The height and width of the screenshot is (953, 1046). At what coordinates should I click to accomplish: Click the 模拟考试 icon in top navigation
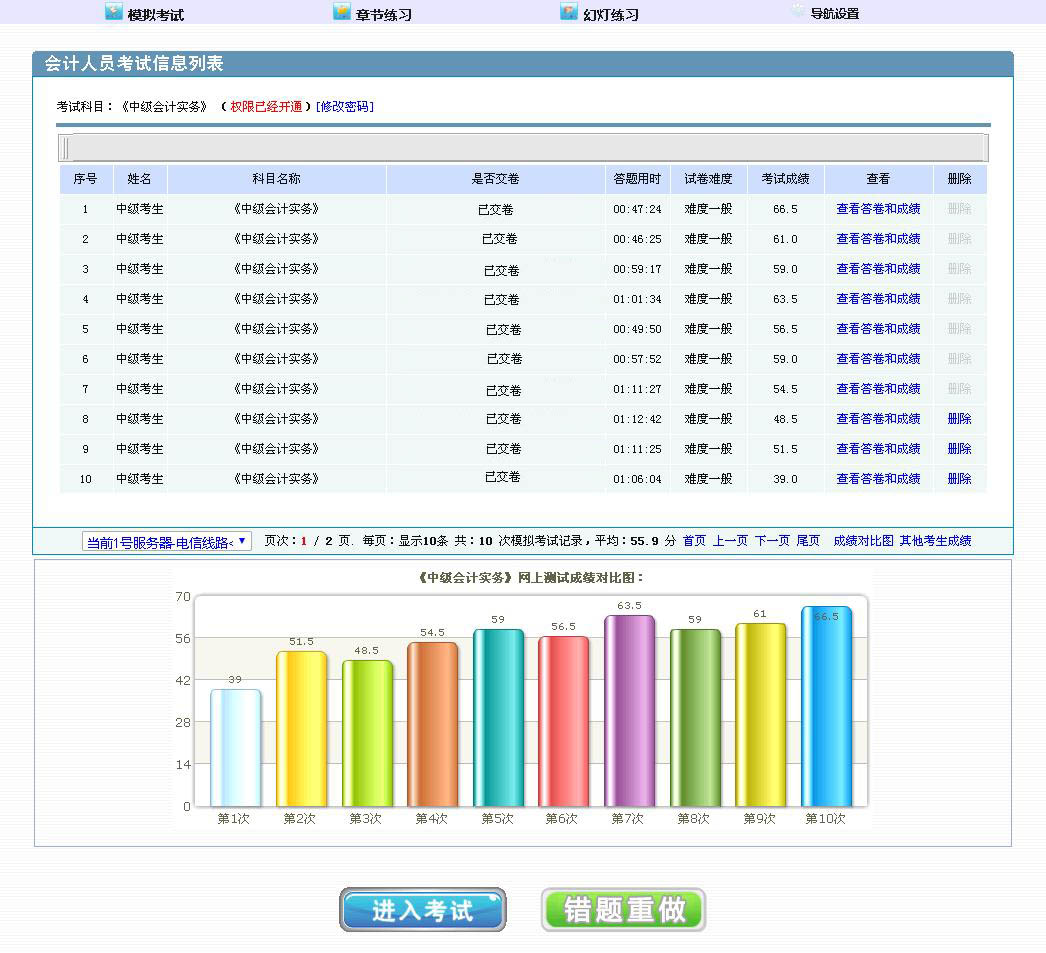[x=113, y=13]
